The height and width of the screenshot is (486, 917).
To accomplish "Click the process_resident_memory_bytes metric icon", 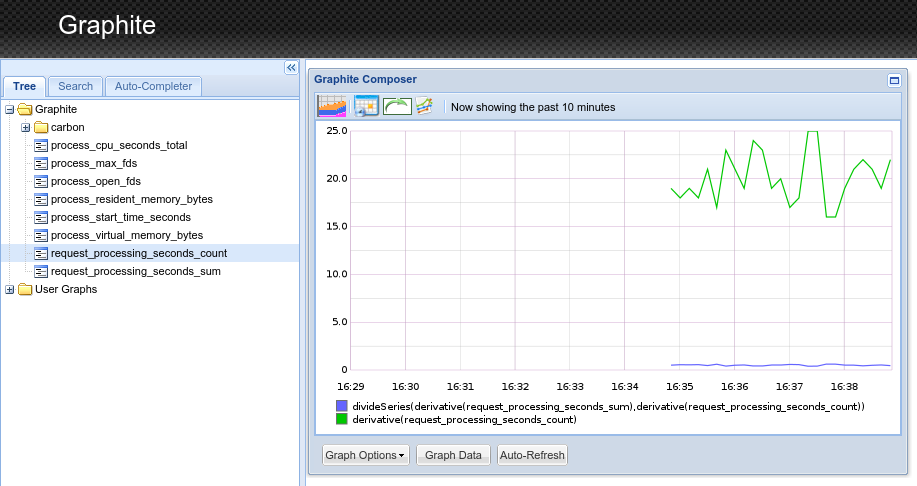I will (x=41, y=200).
